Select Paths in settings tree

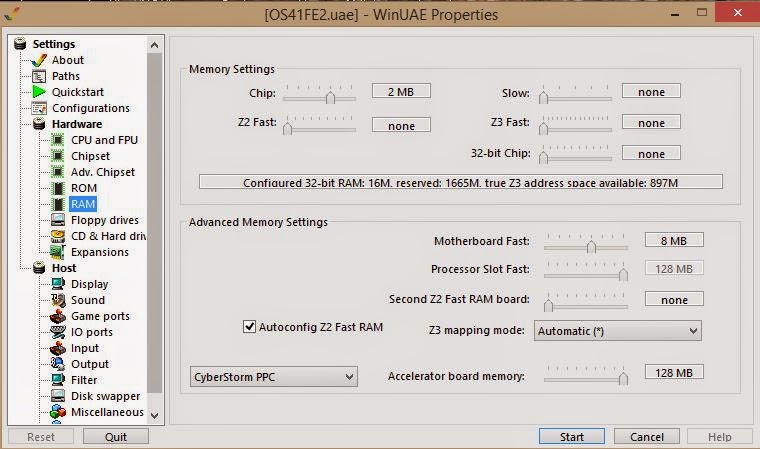click(x=66, y=76)
